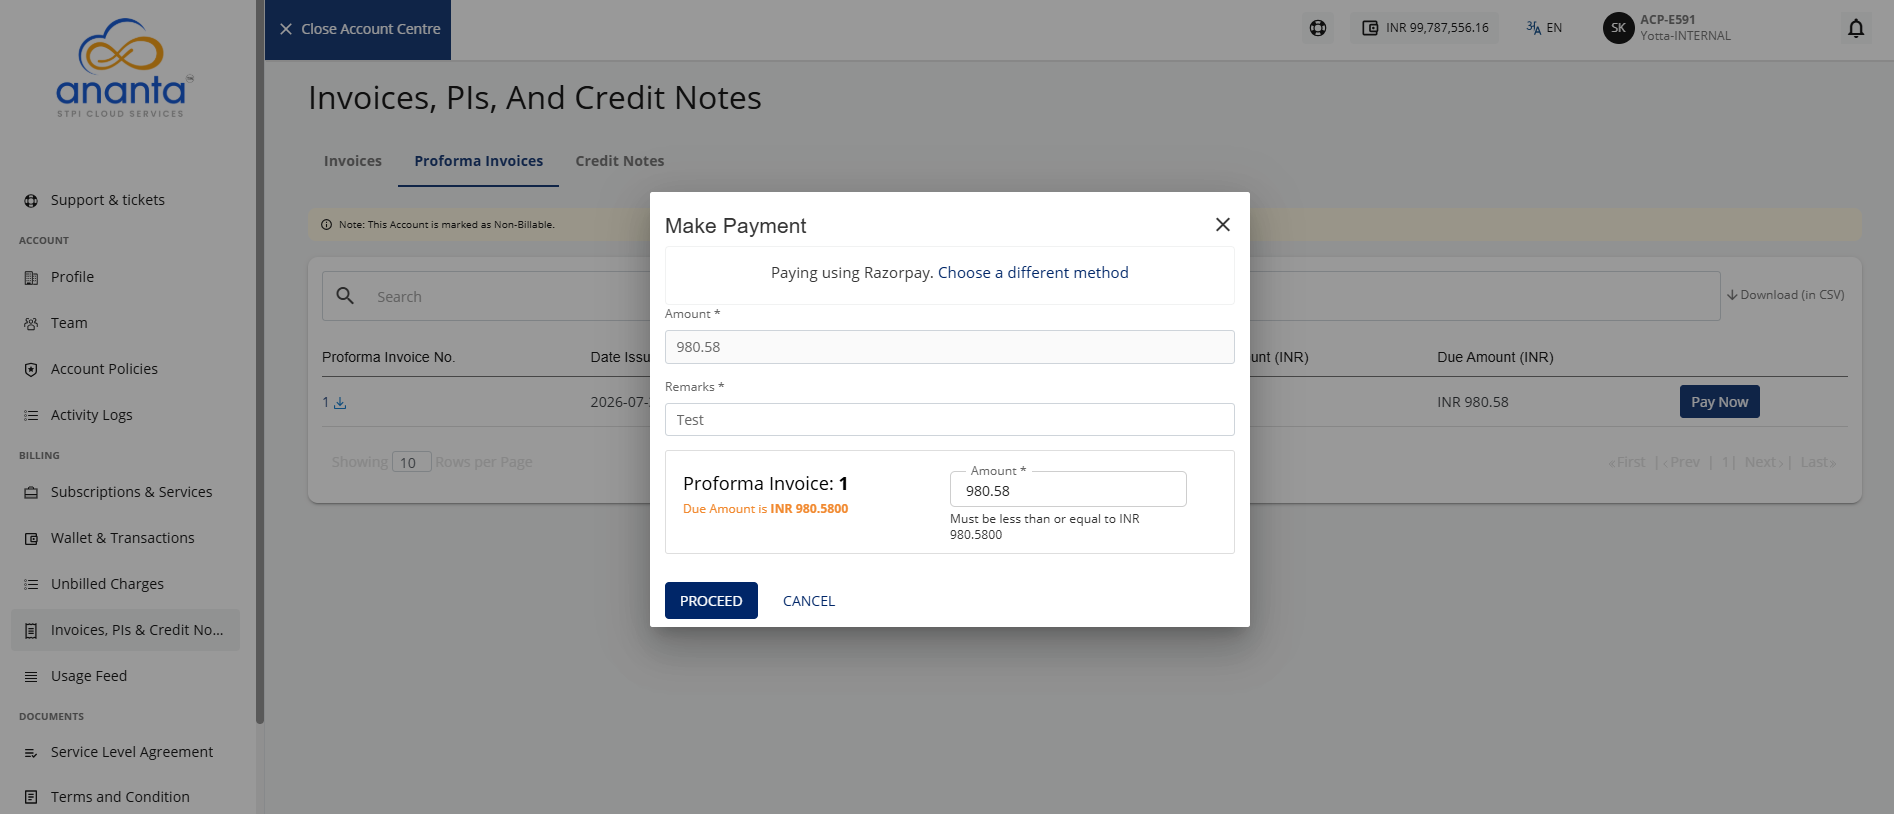This screenshot has width=1894, height=814.
Task: Open the SK user avatar menu
Action: (1618, 28)
